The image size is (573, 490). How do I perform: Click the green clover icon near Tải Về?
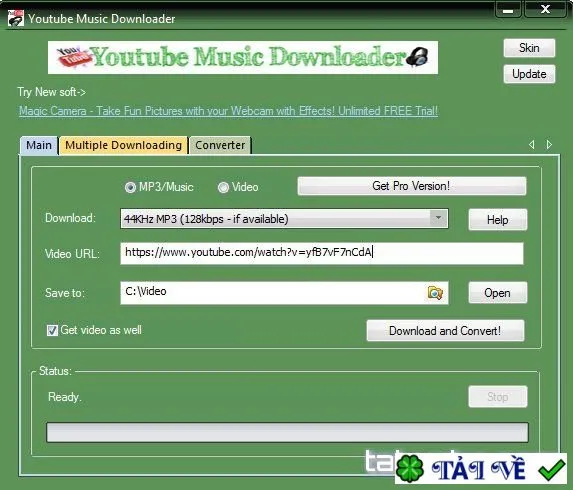point(410,468)
